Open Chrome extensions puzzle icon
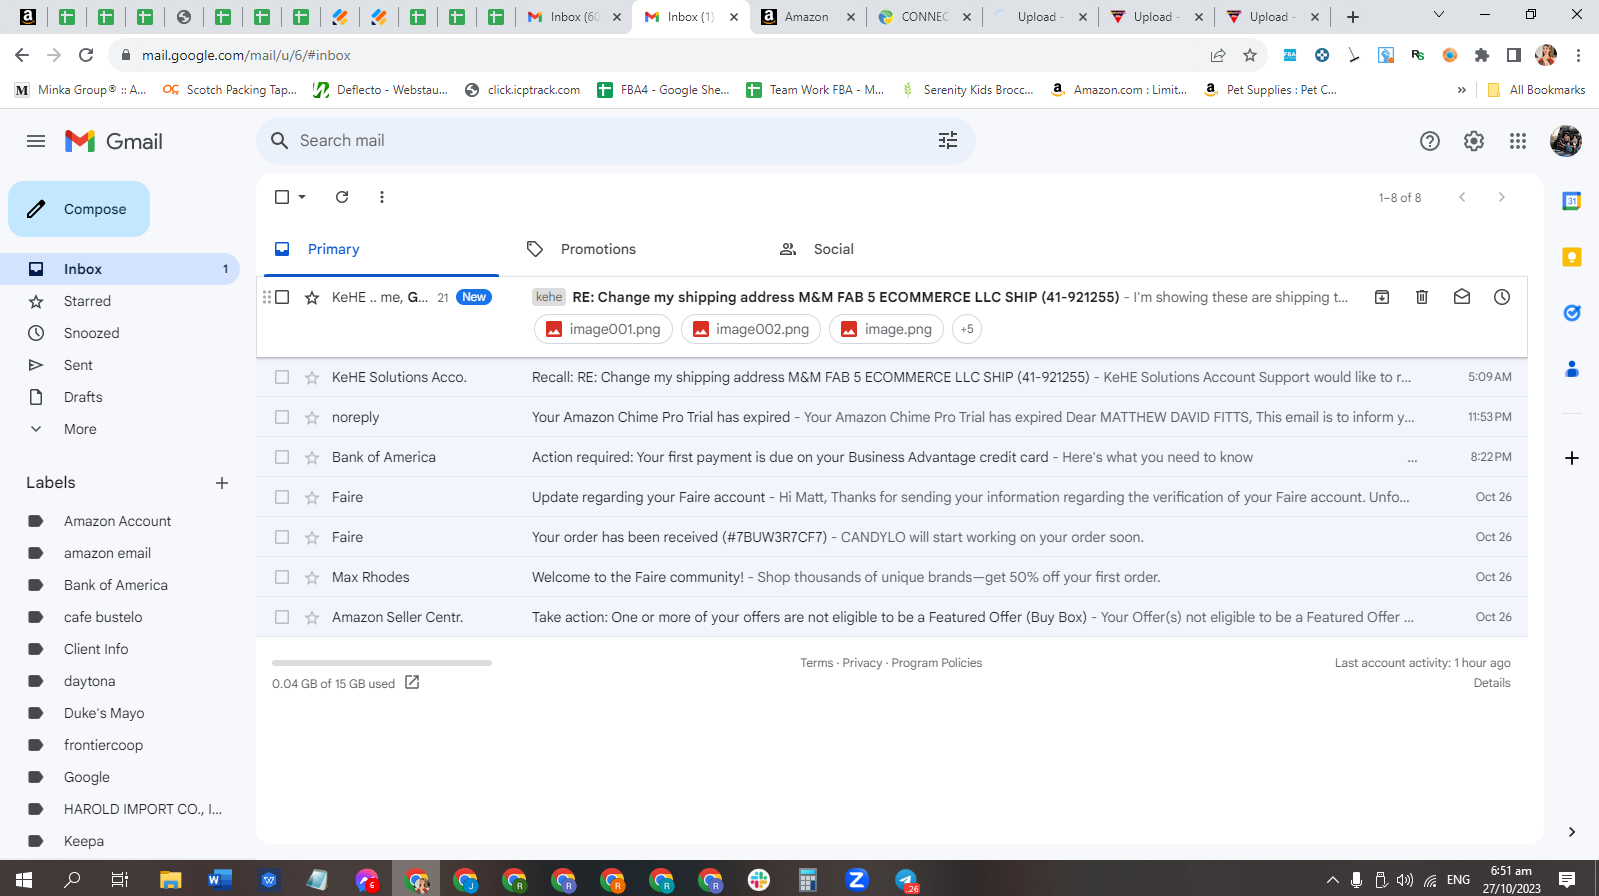 (1482, 55)
